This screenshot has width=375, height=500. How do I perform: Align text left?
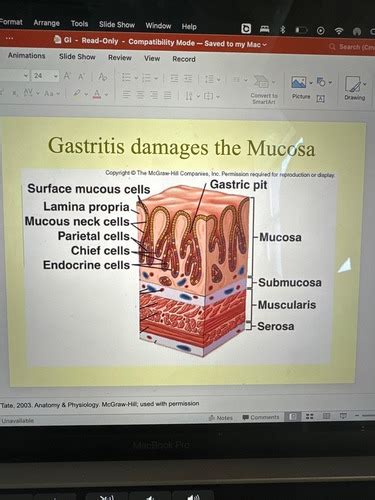126,95
